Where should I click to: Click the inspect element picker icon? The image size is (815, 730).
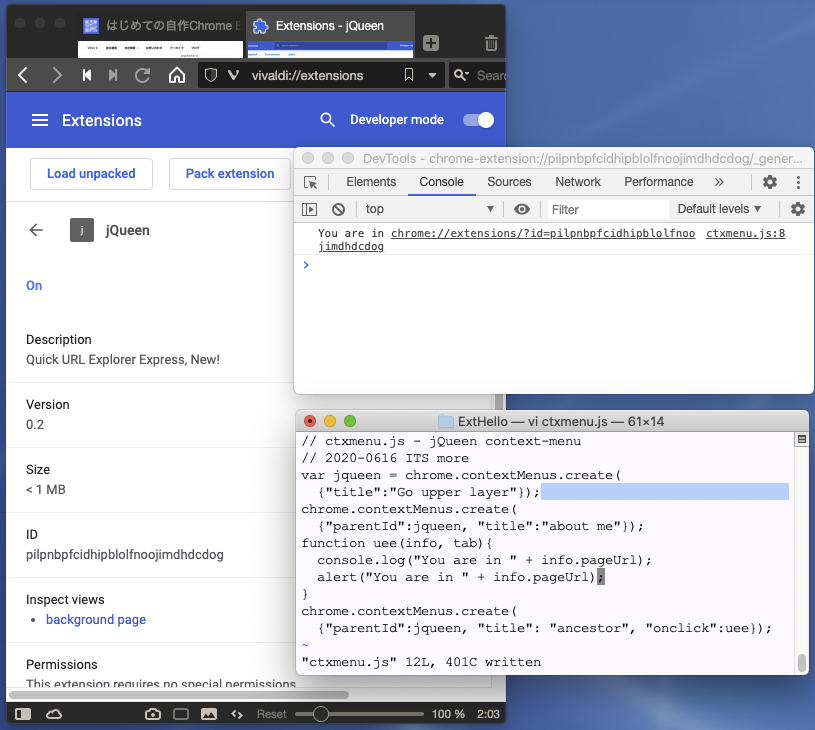[x=311, y=182]
